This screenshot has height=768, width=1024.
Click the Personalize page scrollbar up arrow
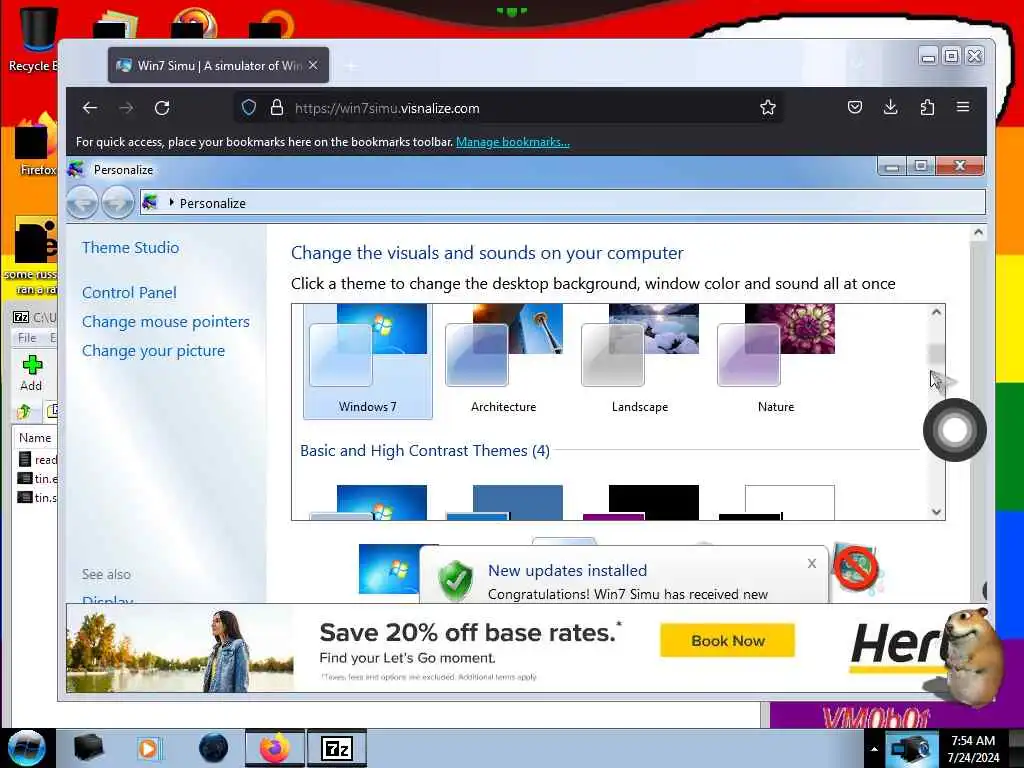click(978, 232)
